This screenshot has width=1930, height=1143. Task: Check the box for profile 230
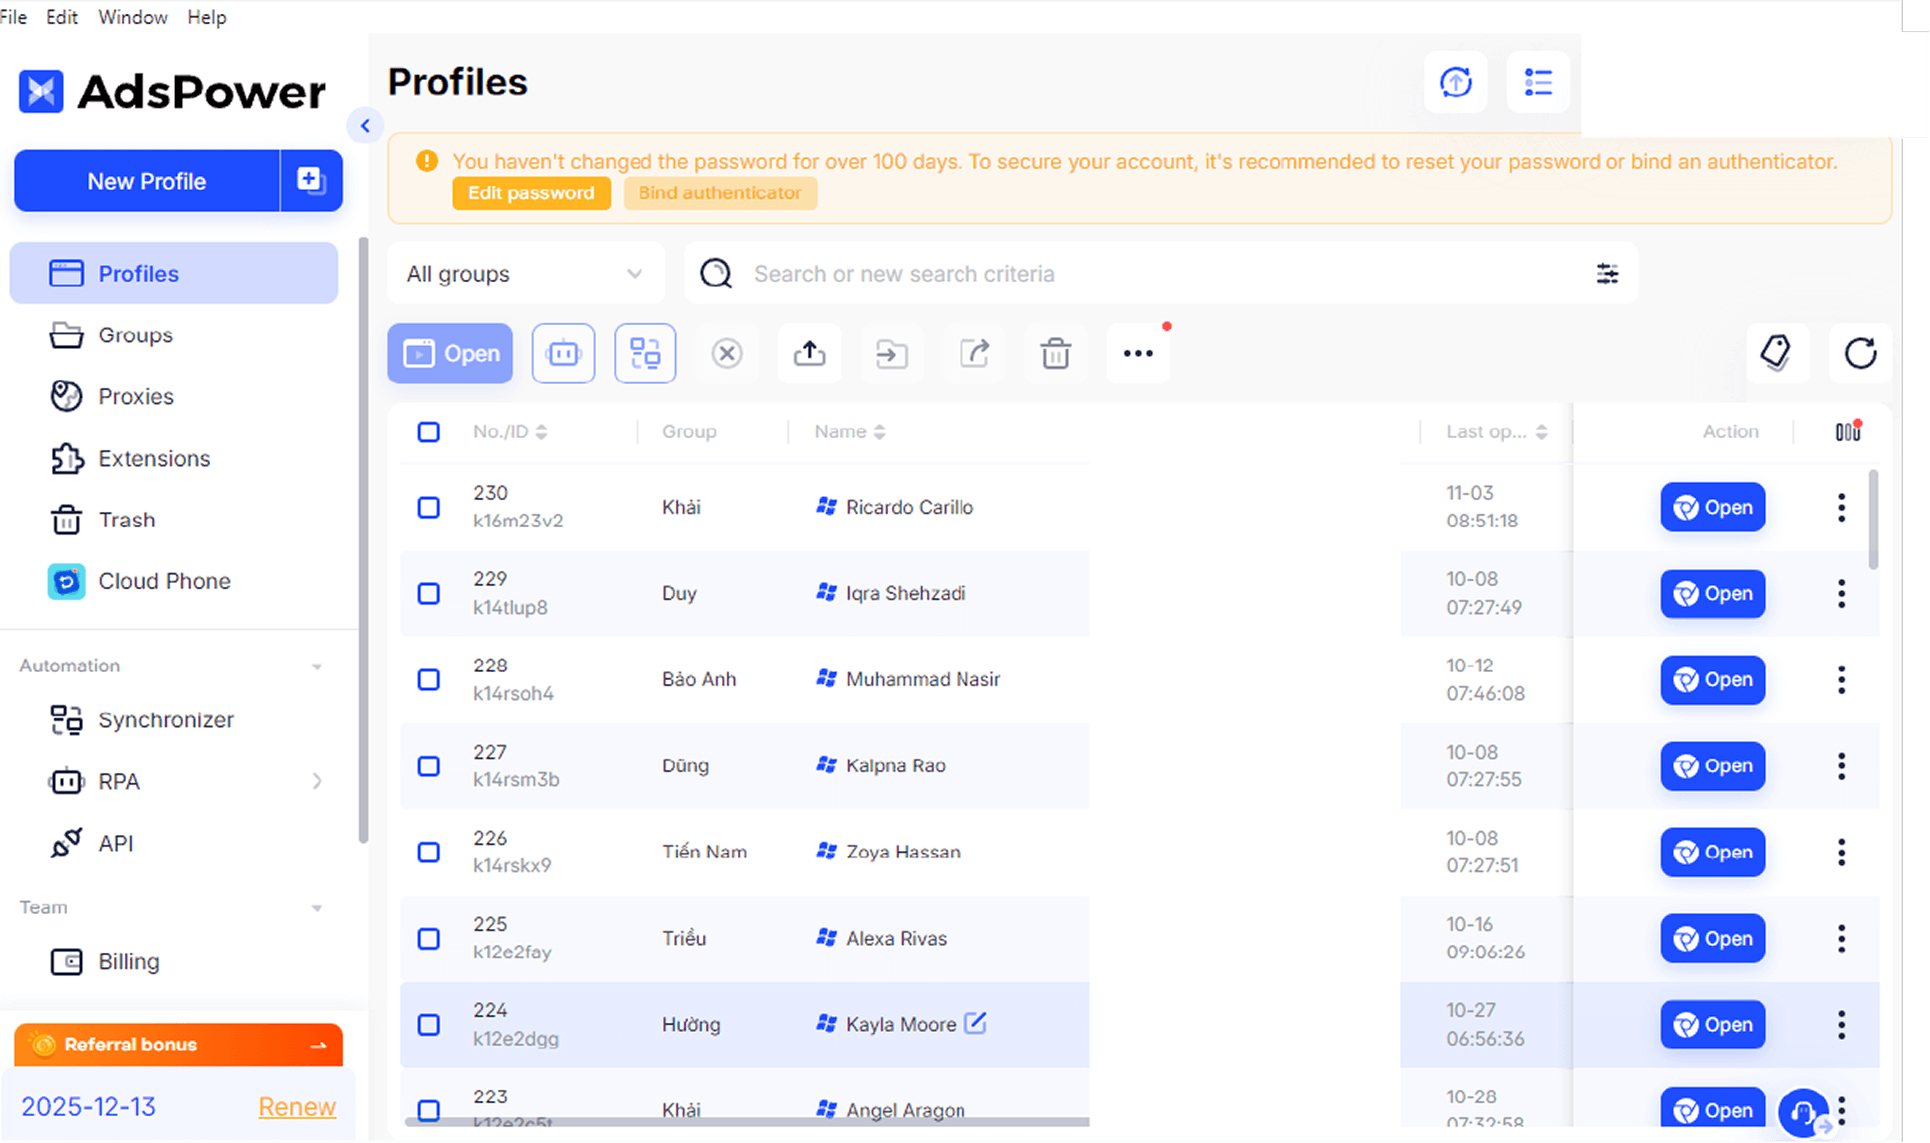(428, 507)
